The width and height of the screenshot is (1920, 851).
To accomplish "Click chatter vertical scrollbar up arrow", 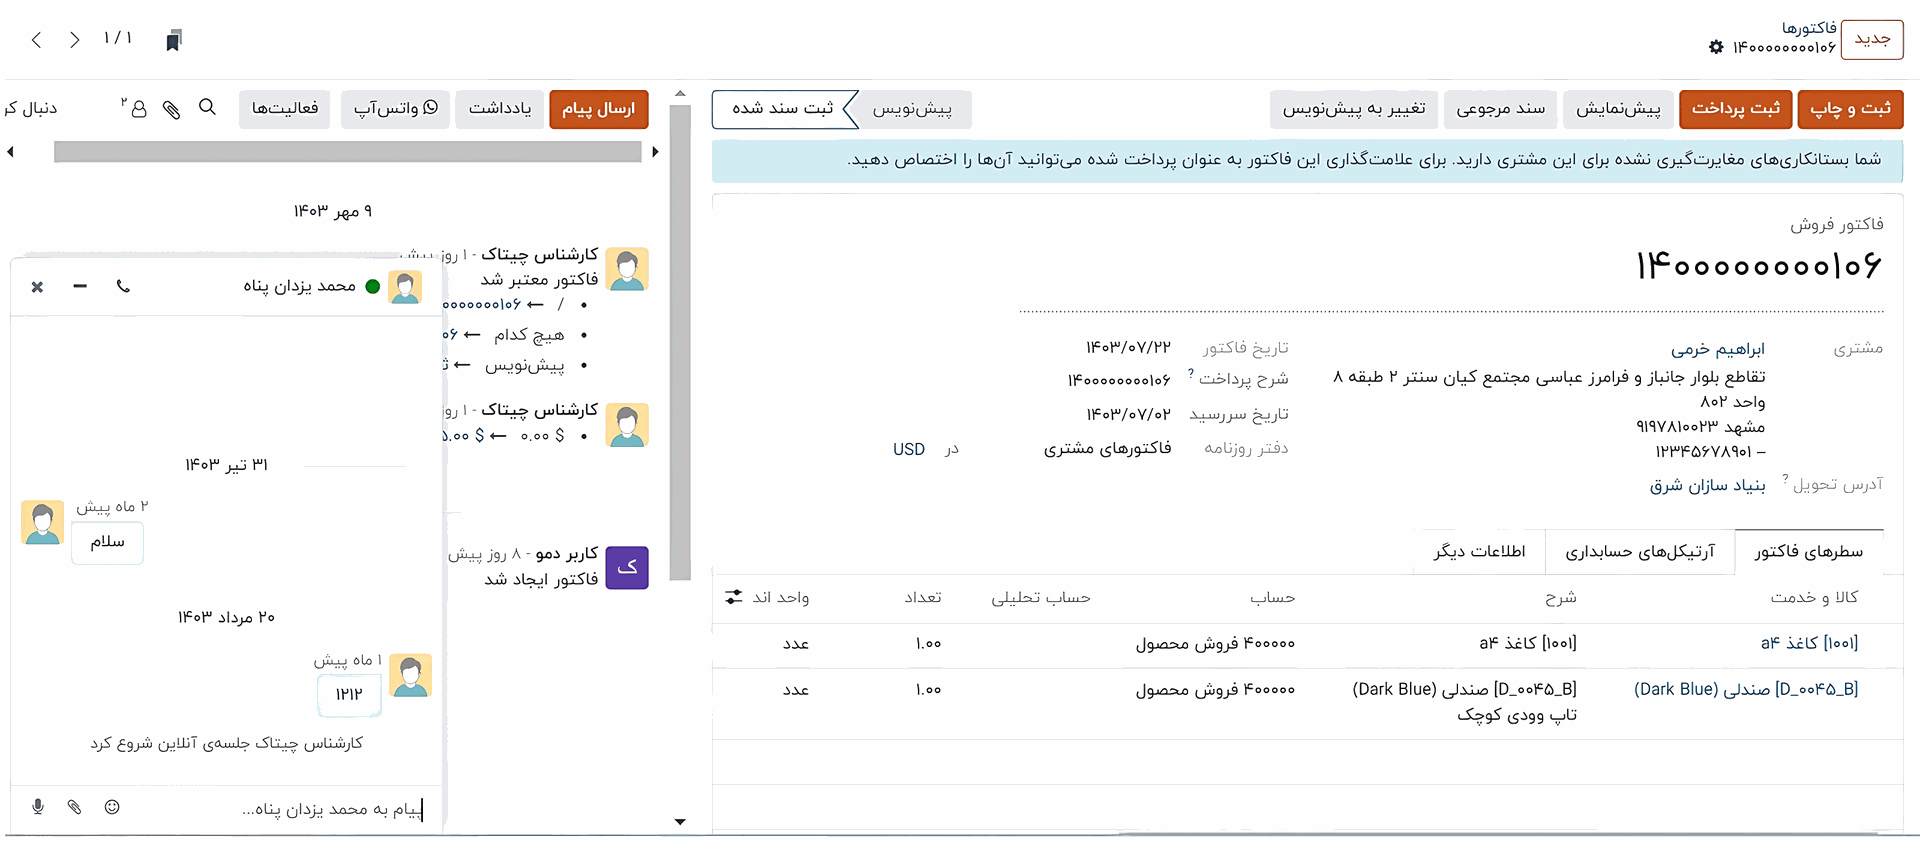I will (x=680, y=95).
